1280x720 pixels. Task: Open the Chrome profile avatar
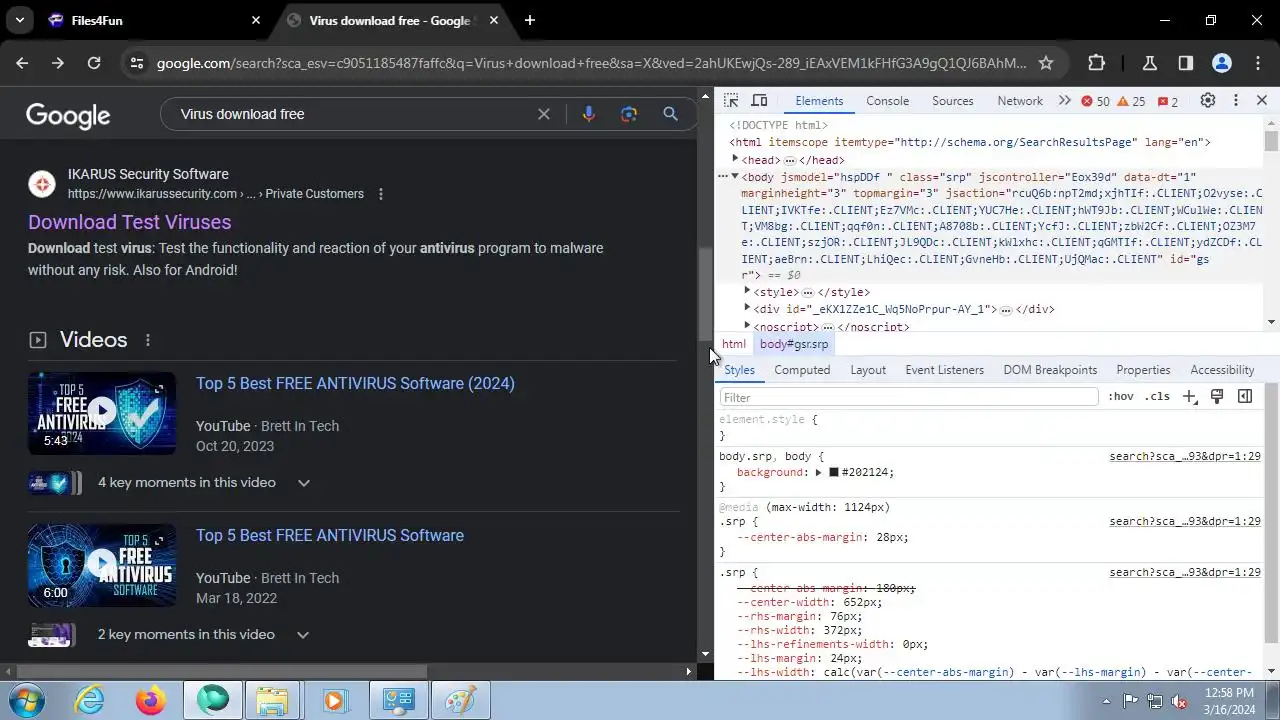pyautogui.click(x=1222, y=63)
